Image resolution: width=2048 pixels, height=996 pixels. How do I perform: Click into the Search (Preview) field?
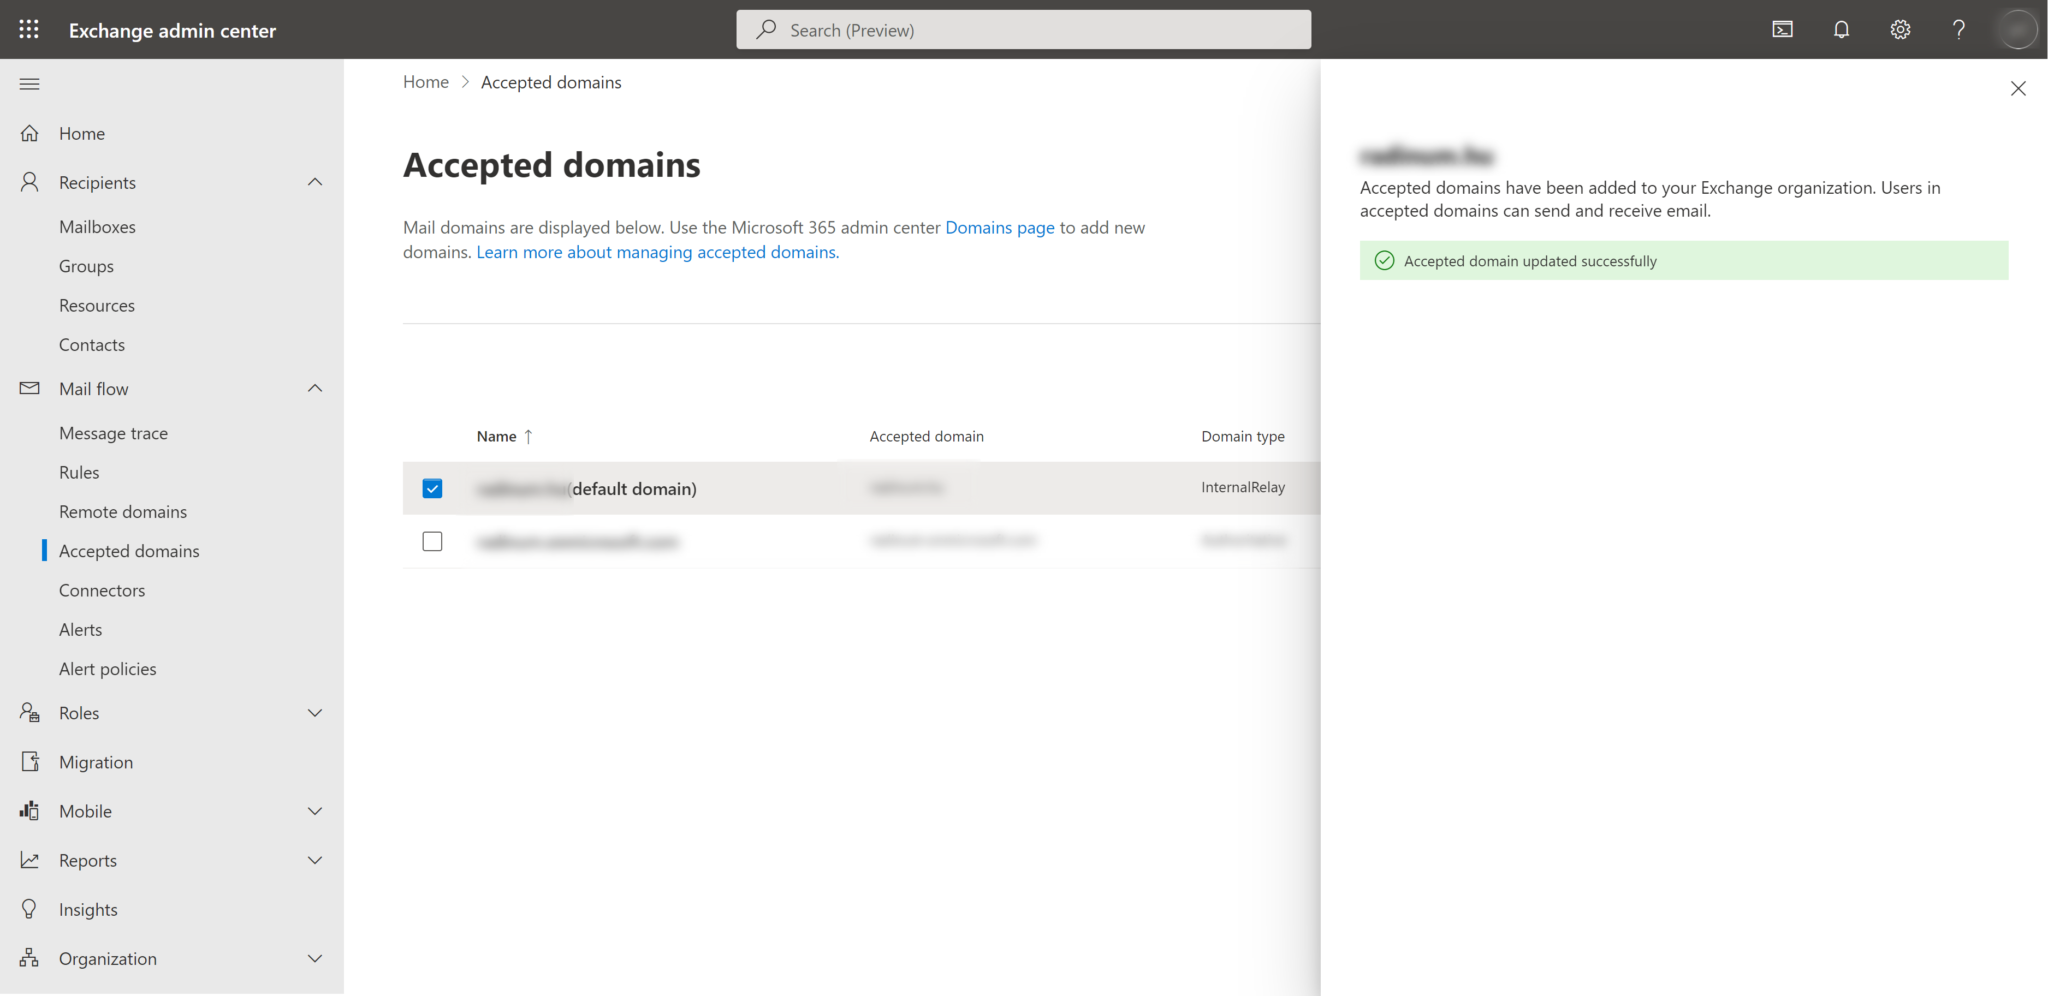click(x=1023, y=29)
